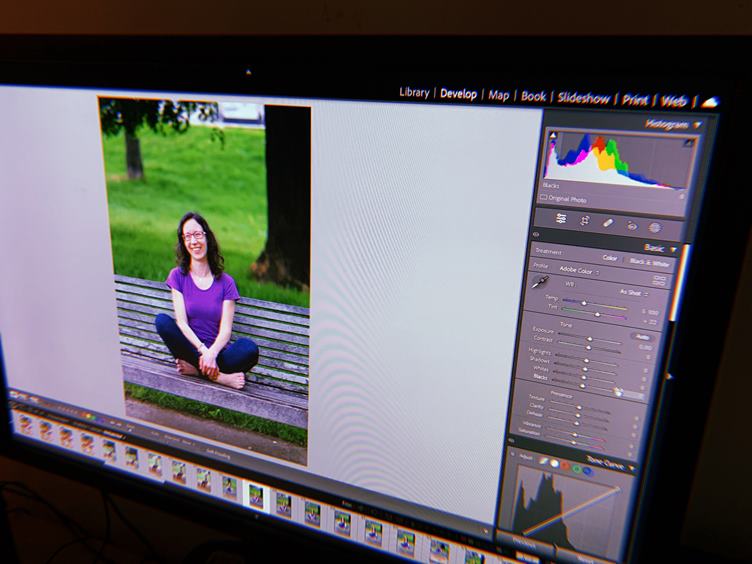Select the Red Eye Correction tool
The image size is (752, 564).
tap(632, 225)
